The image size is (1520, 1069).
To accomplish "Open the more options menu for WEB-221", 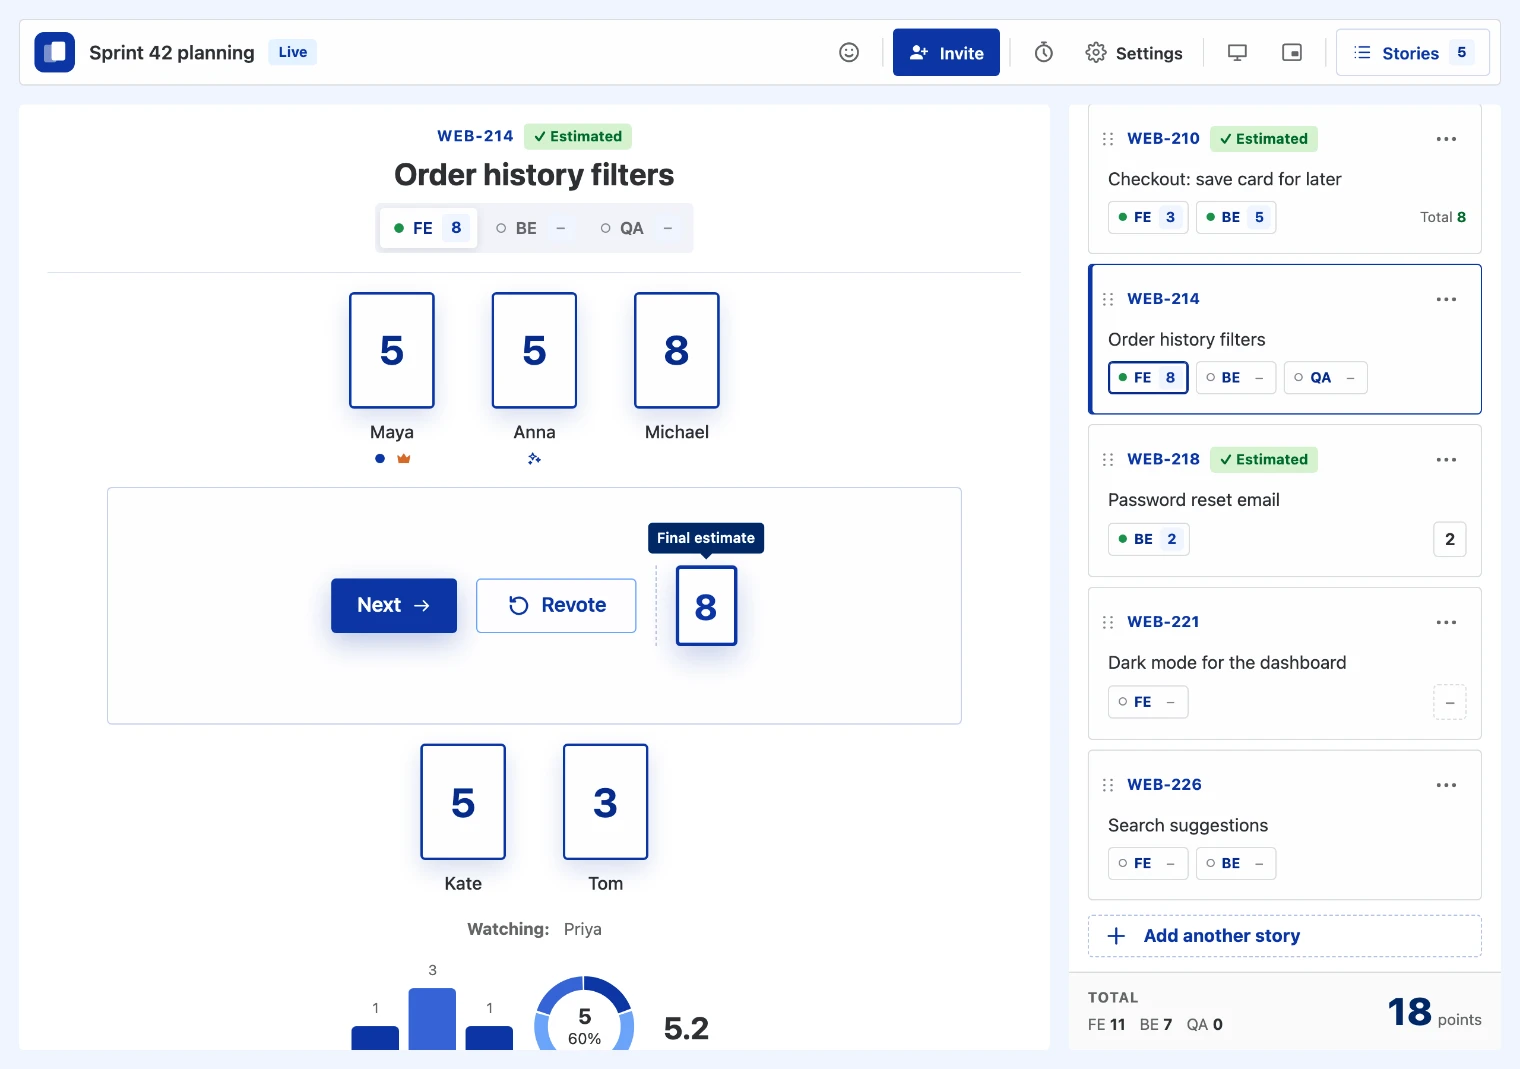I will point(1446,622).
